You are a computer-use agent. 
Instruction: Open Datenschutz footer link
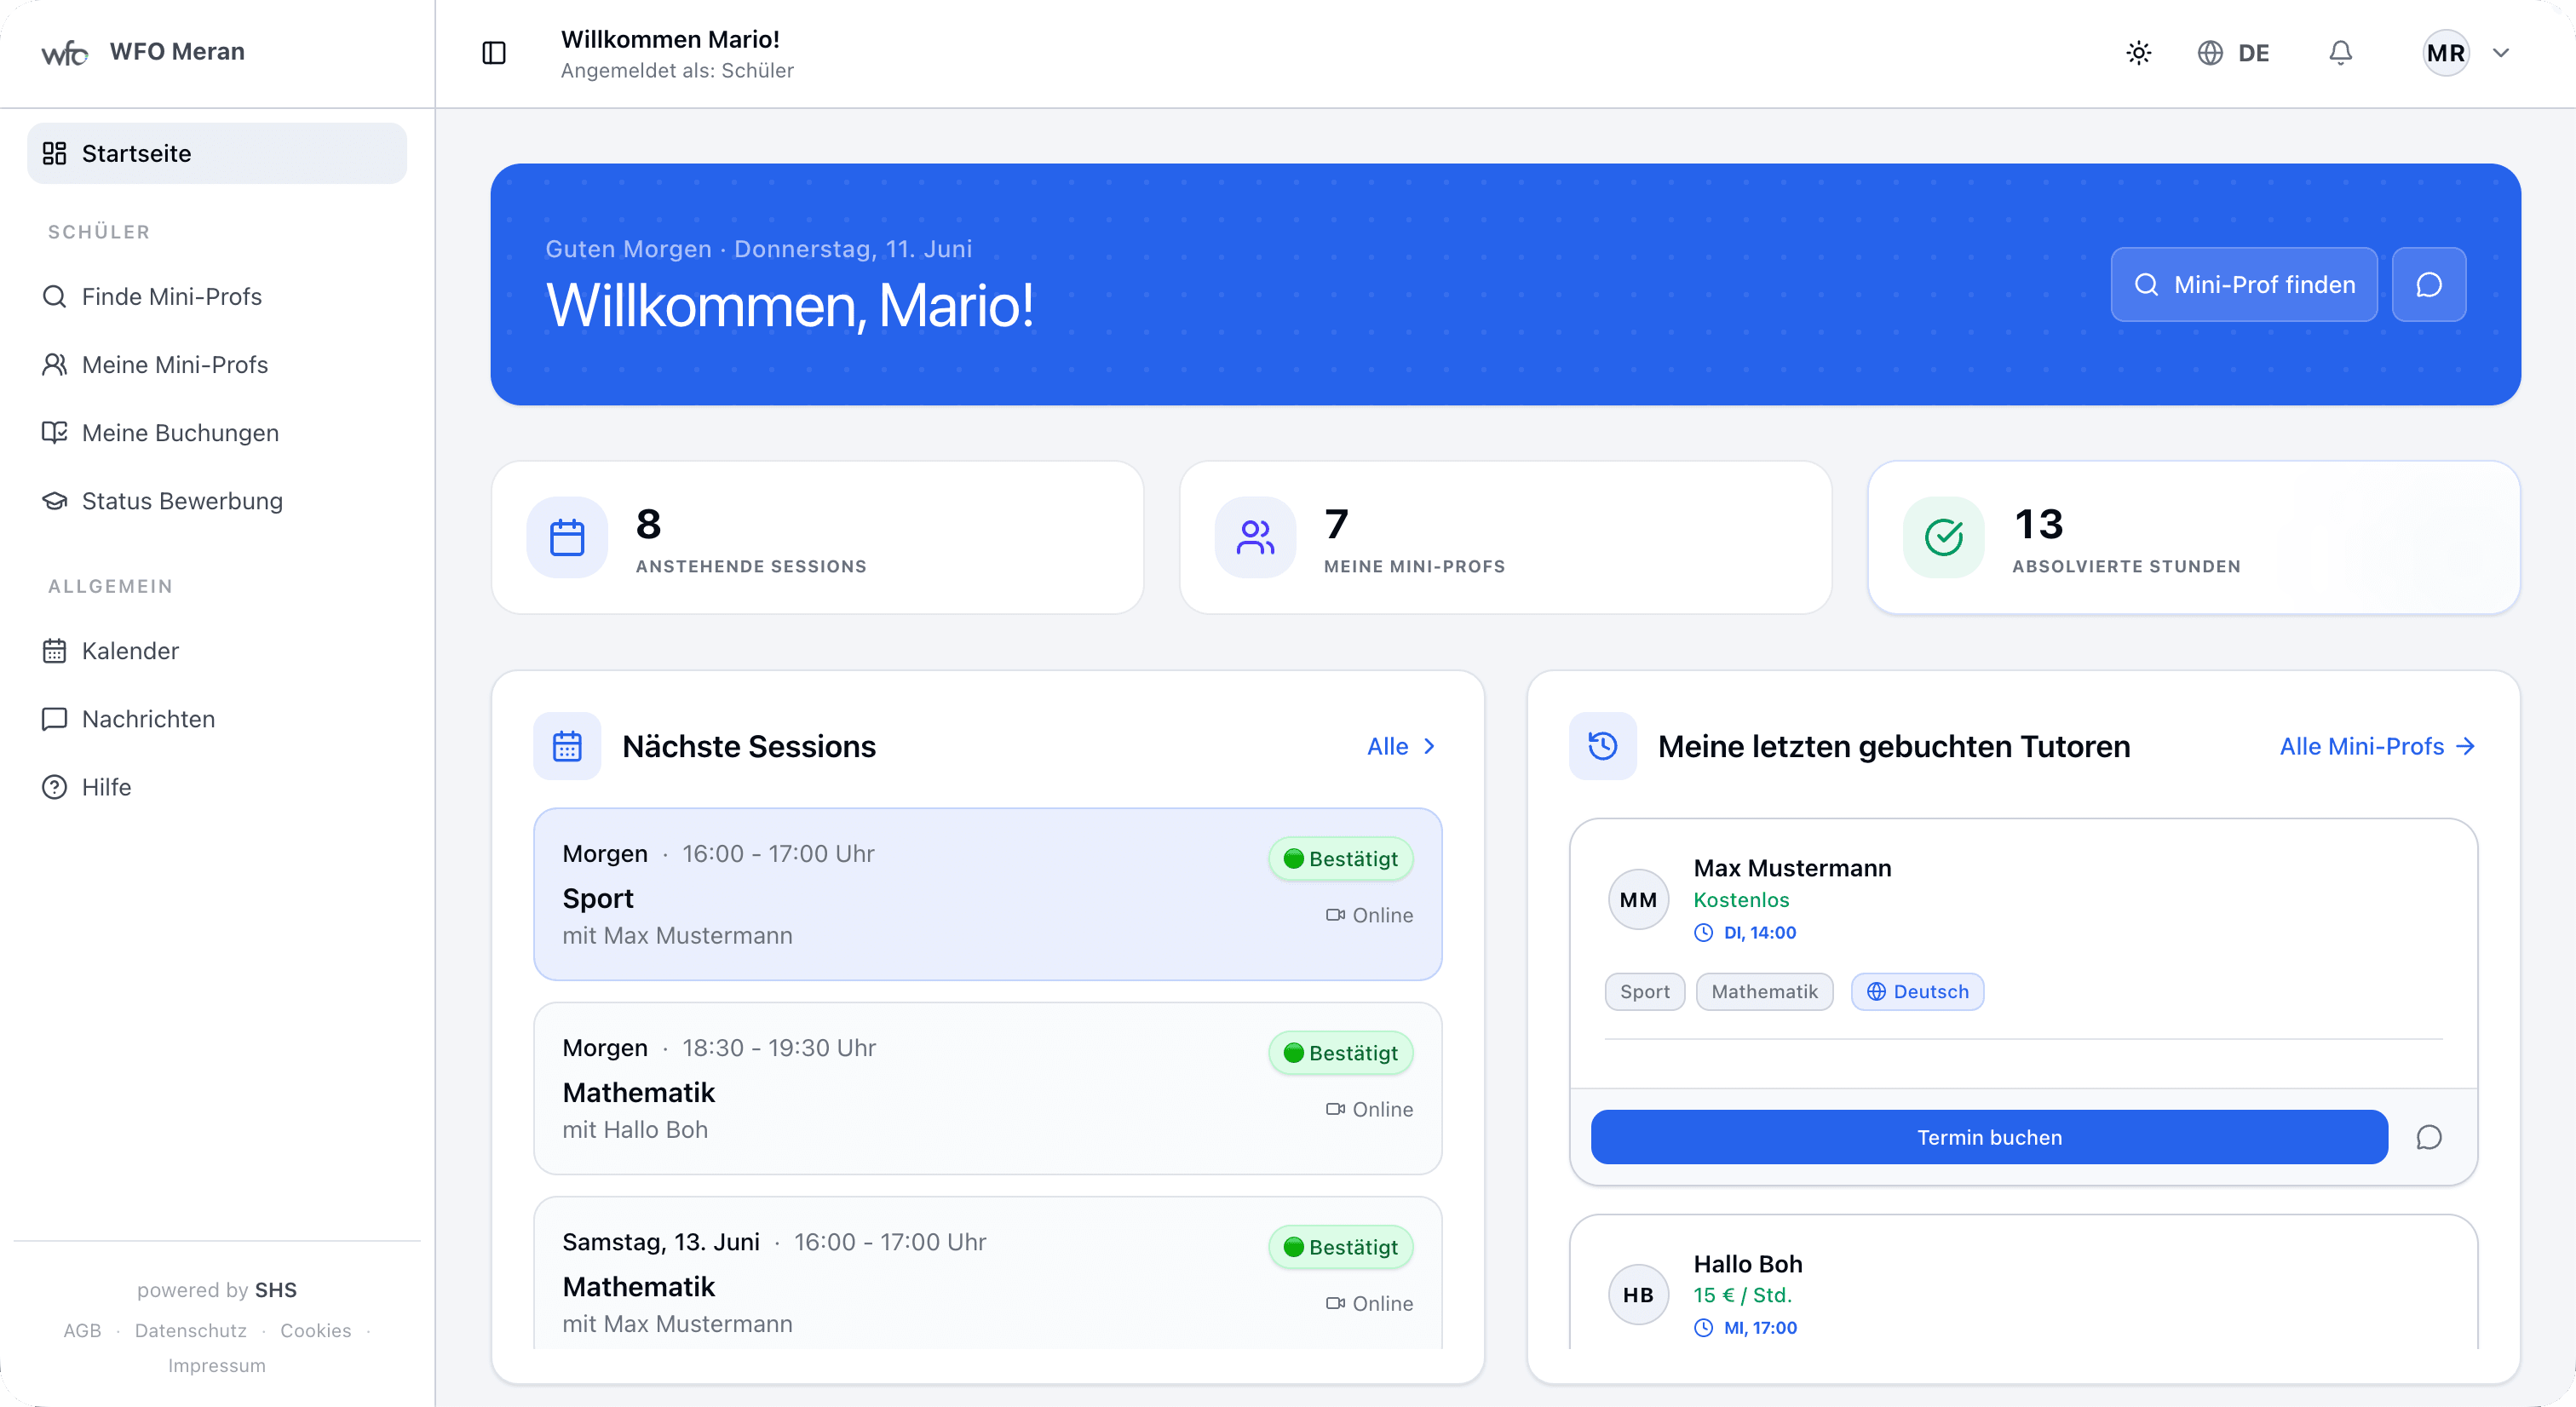190,1330
